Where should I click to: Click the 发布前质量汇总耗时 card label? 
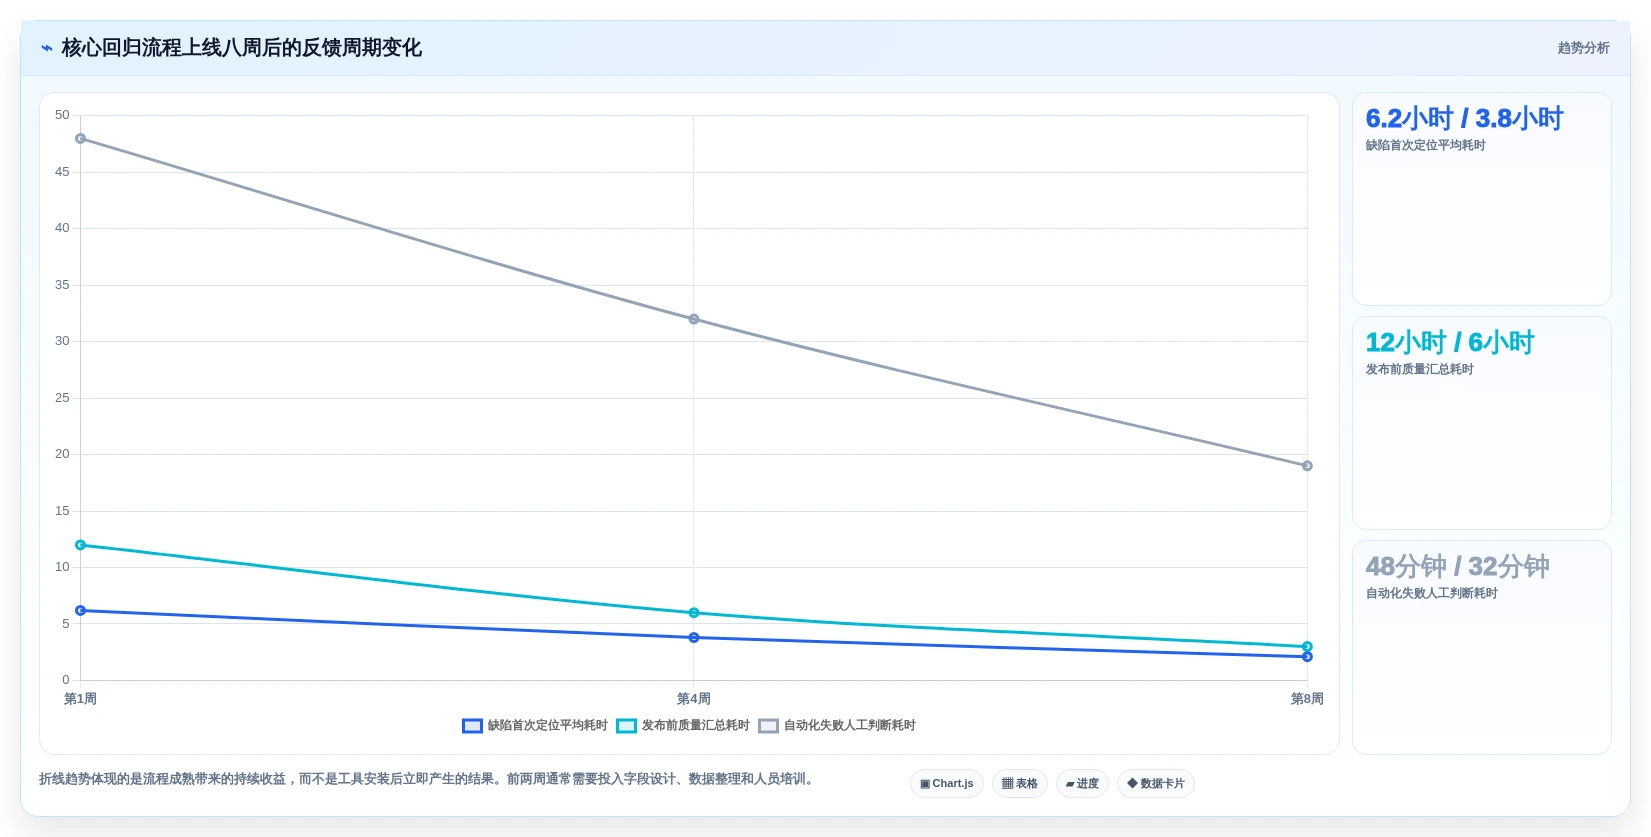pos(1420,370)
